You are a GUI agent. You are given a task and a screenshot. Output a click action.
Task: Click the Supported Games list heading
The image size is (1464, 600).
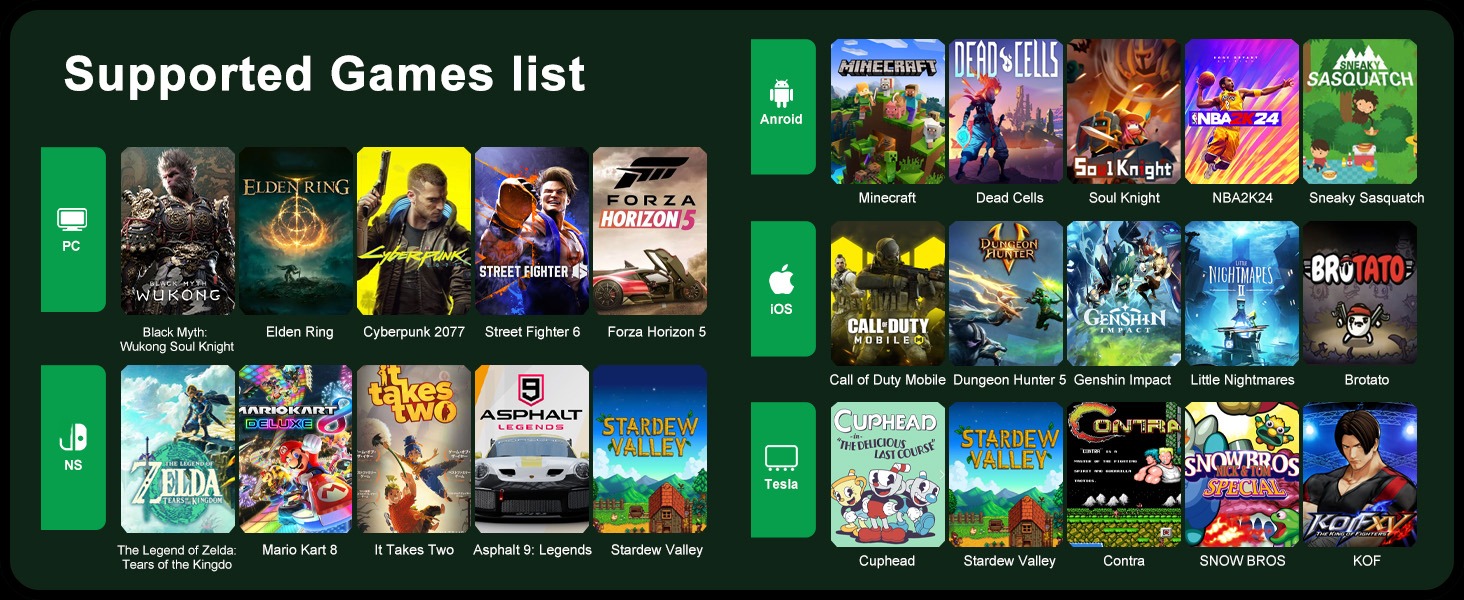click(325, 74)
